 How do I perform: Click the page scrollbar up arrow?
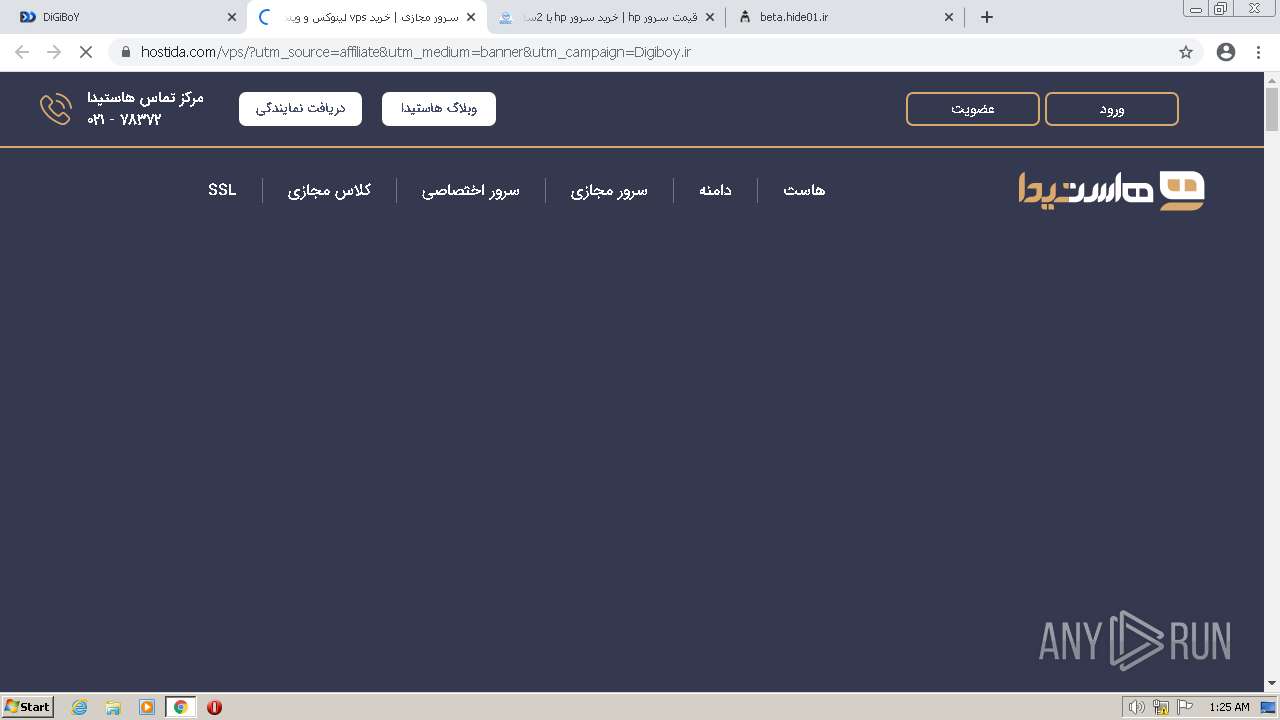pos(1272,79)
